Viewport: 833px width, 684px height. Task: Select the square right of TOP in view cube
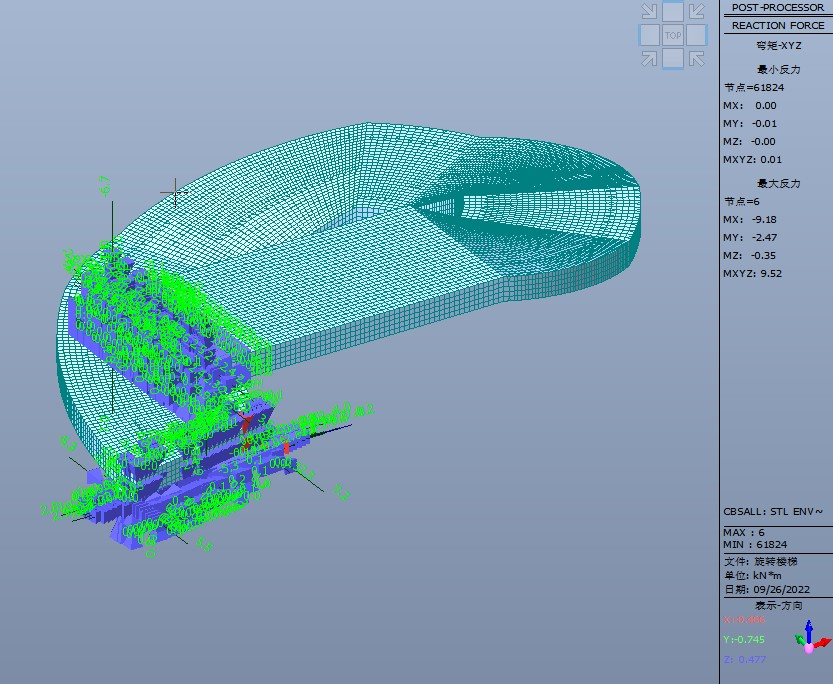point(696,36)
